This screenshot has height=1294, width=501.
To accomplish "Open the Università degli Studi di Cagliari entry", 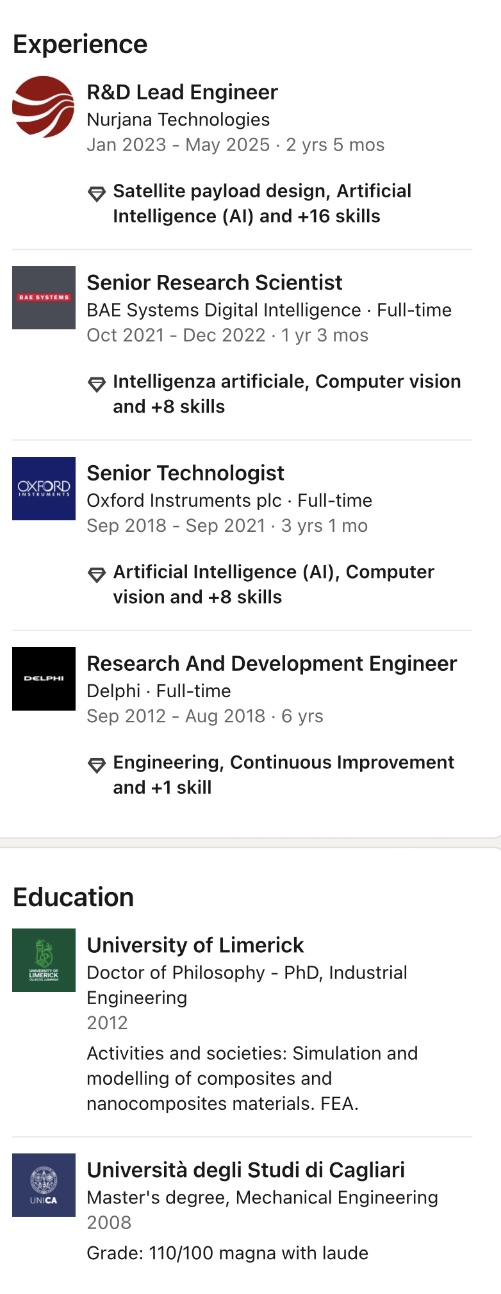I will 246,1170.
